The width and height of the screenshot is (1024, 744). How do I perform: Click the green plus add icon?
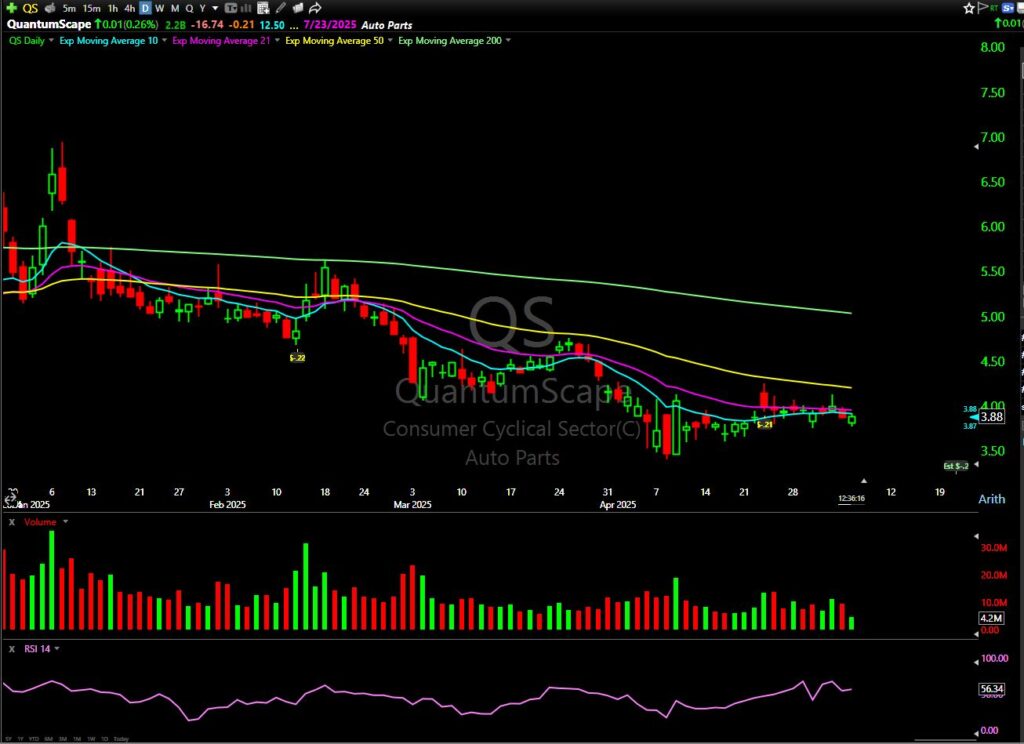point(12,8)
